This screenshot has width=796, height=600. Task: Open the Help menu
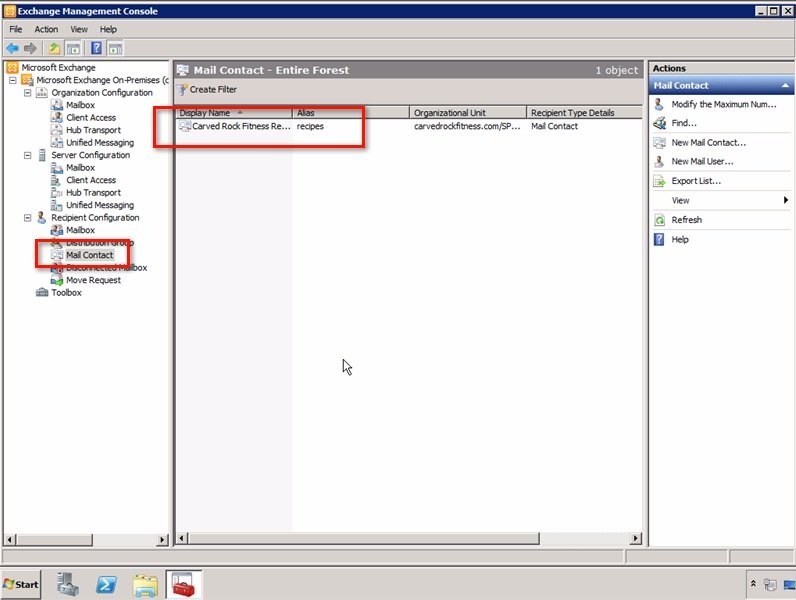108,29
